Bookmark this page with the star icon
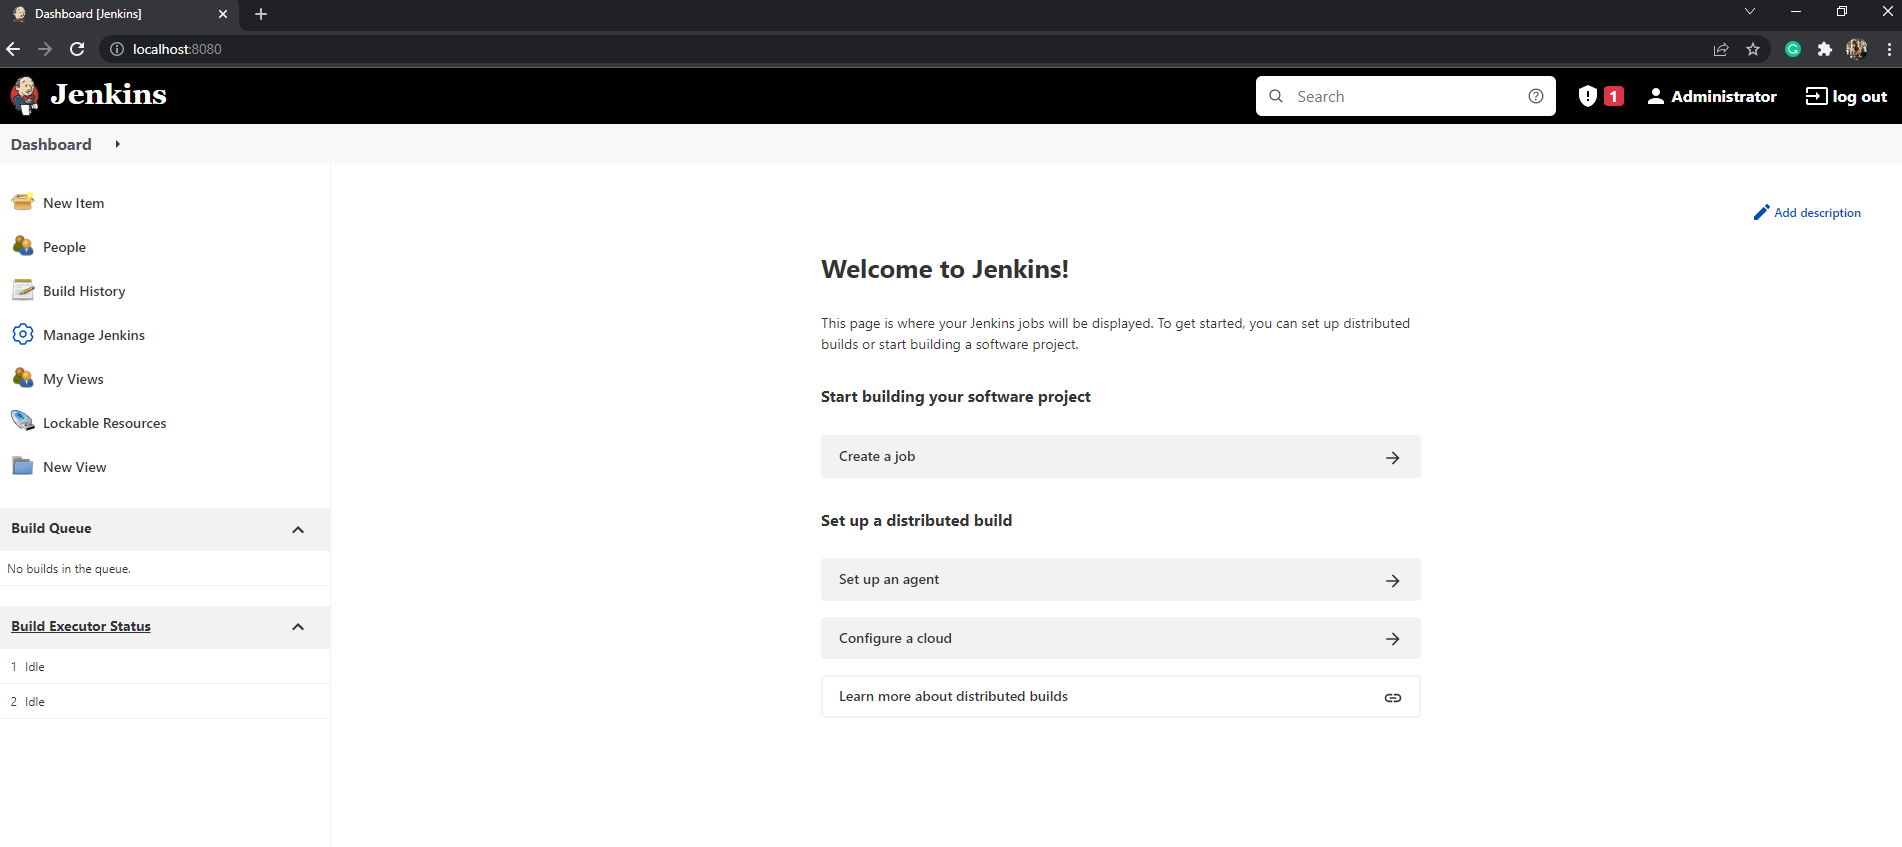The height and width of the screenshot is (847, 1902). tap(1753, 49)
